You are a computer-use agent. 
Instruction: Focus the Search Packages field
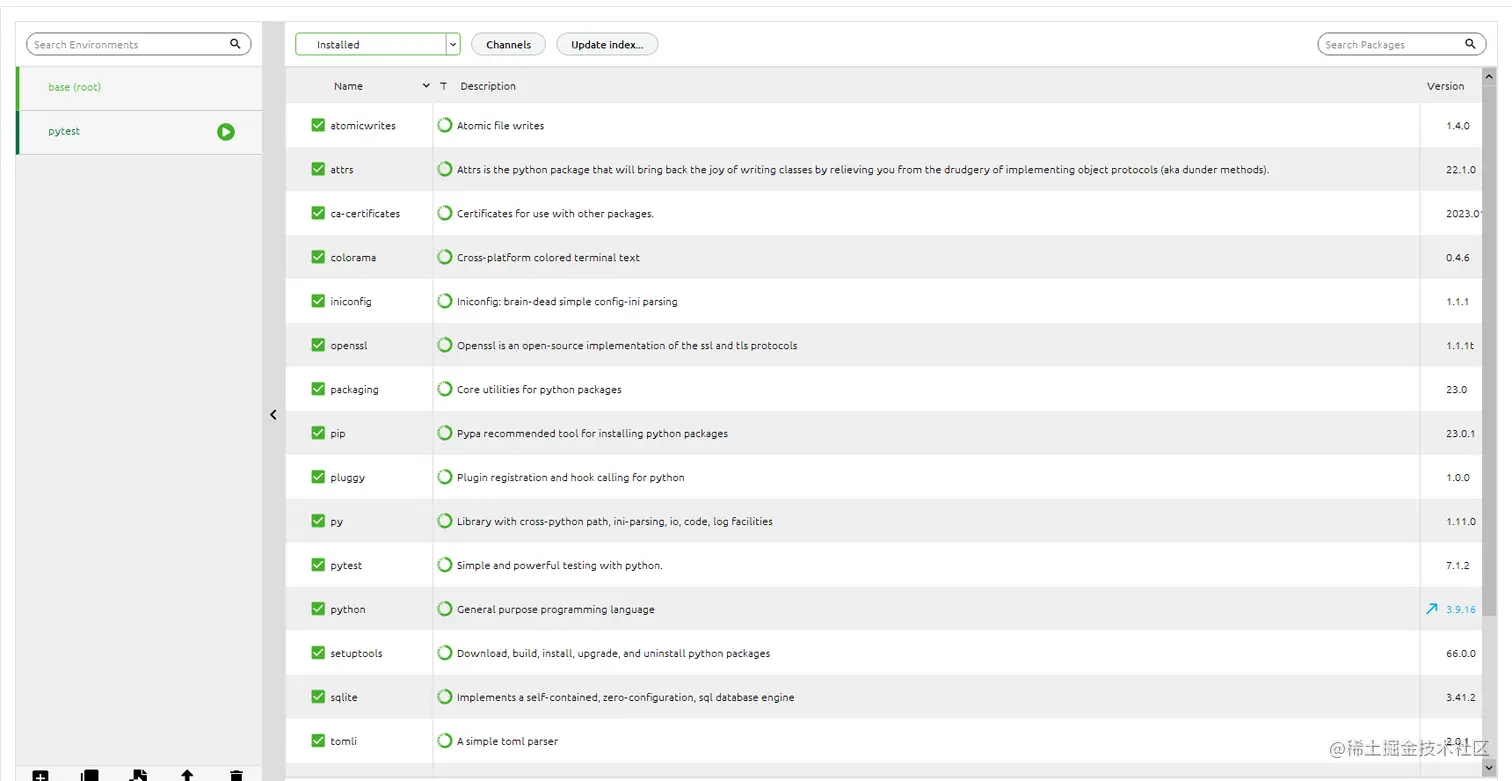point(1402,44)
